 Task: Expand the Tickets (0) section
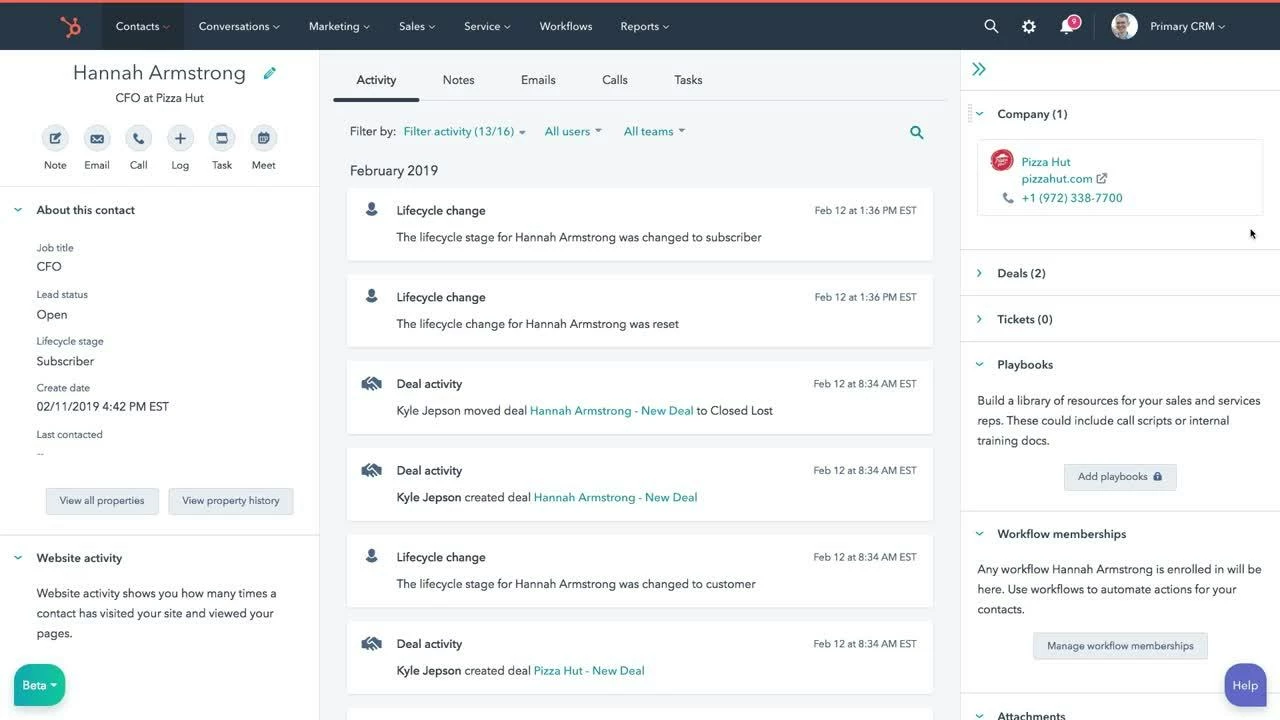pyautogui.click(x=979, y=319)
